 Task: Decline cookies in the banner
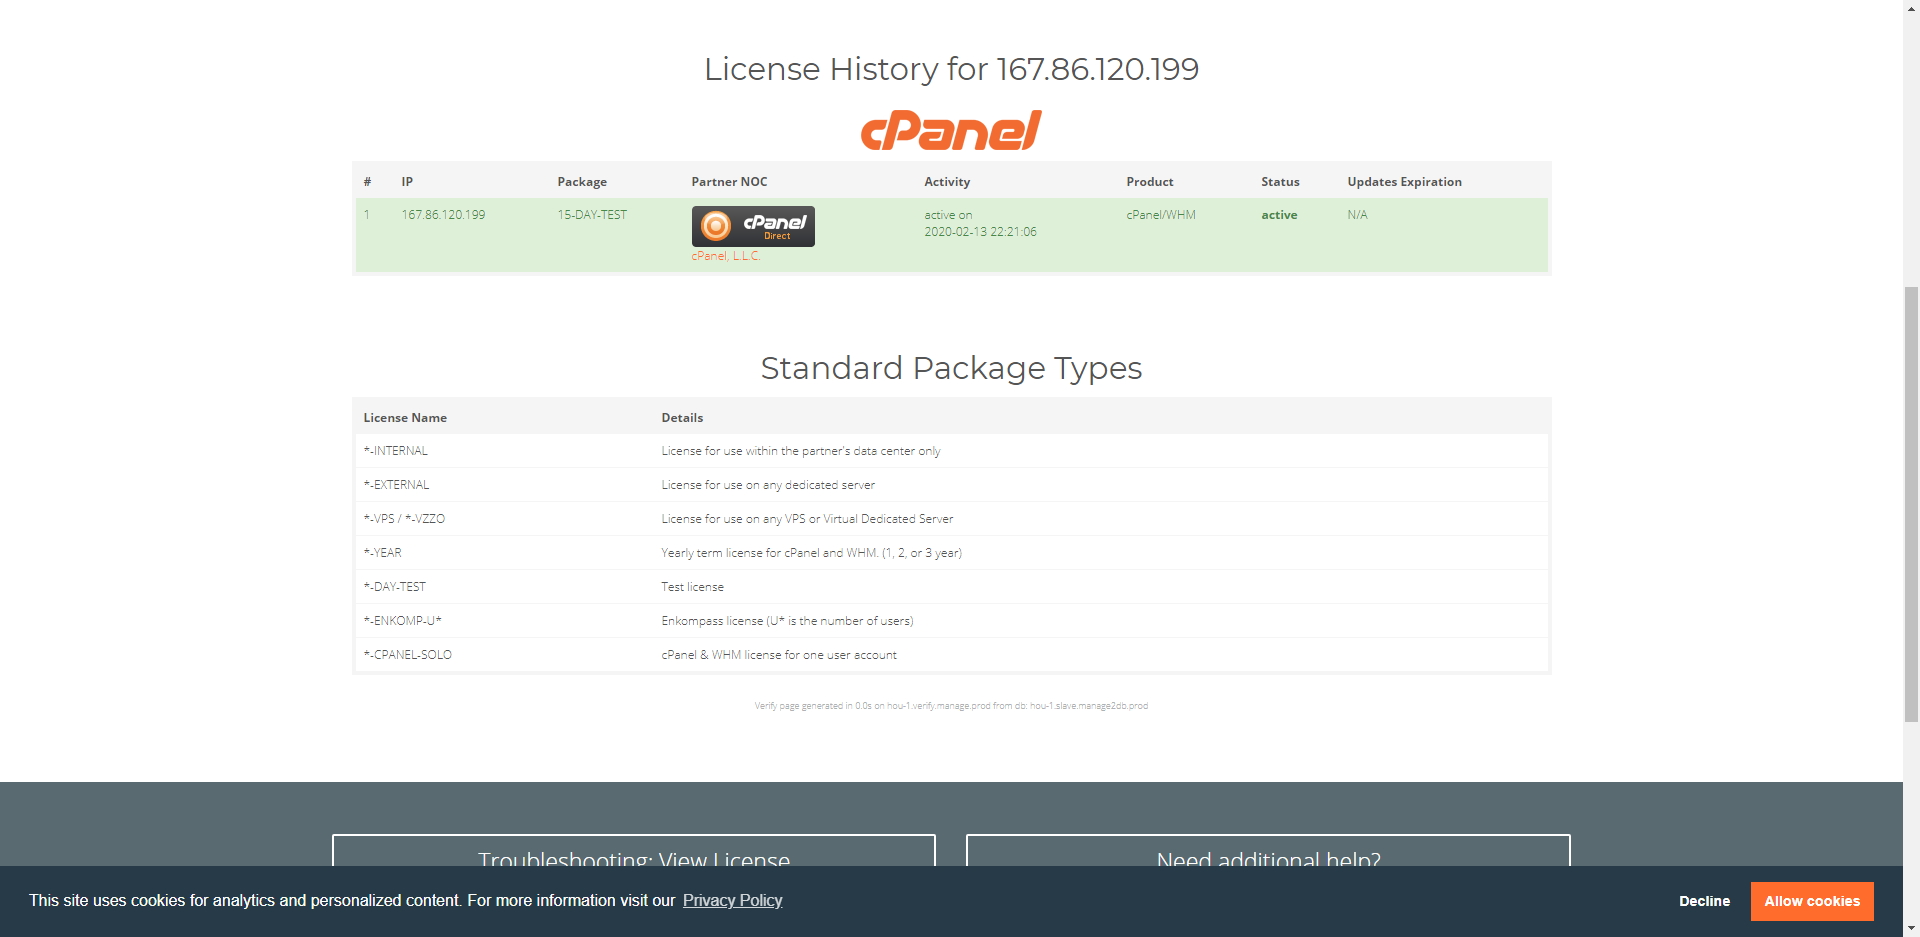tap(1704, 901)
